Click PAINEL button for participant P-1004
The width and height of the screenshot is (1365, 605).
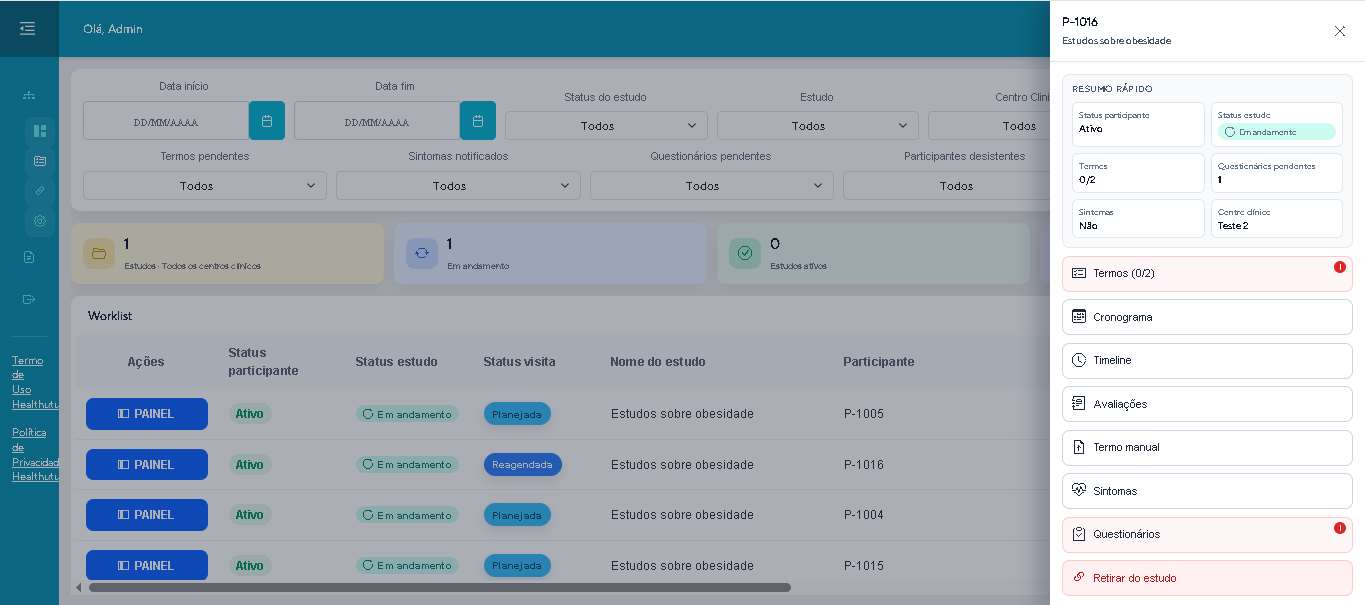pos(147,515)
